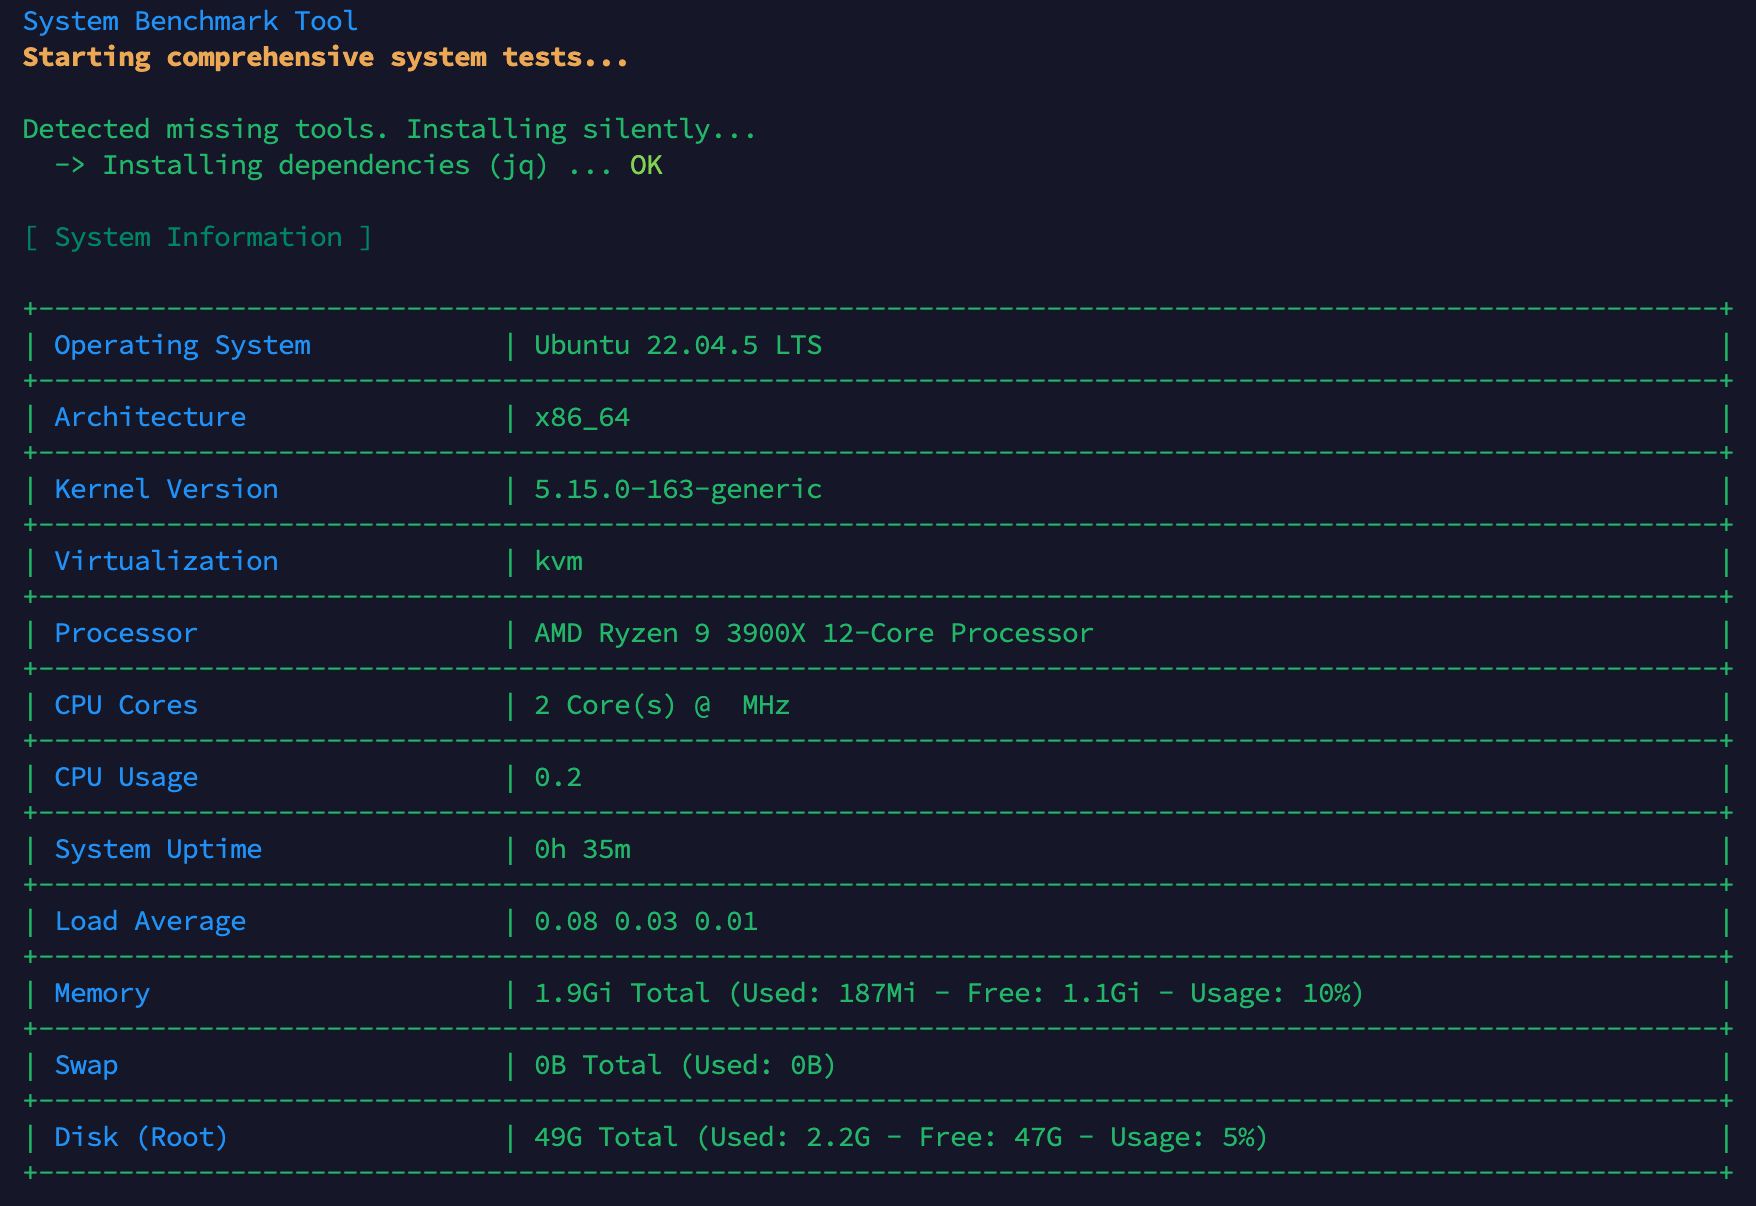Viewport: 1756px width, 1206px height.
Task: Click the 'Starting comprehensive system tests' line
Action: coord(325,57)
